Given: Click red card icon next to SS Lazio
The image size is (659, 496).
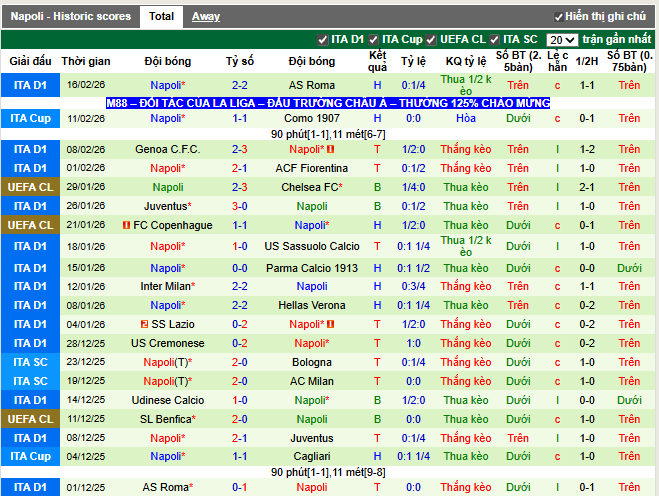Looking at the screenshot, I should coord(146,324).
